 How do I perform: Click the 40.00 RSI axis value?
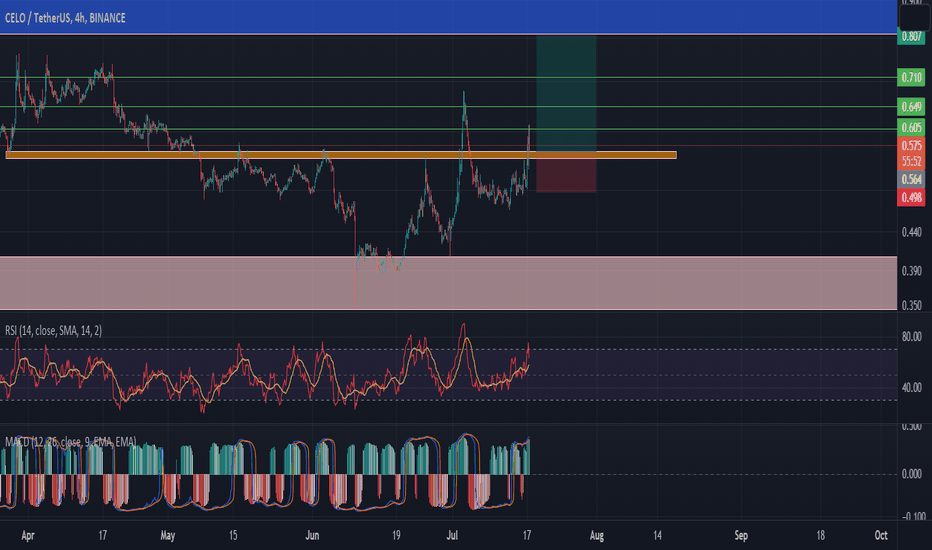[x=911, y=388]
